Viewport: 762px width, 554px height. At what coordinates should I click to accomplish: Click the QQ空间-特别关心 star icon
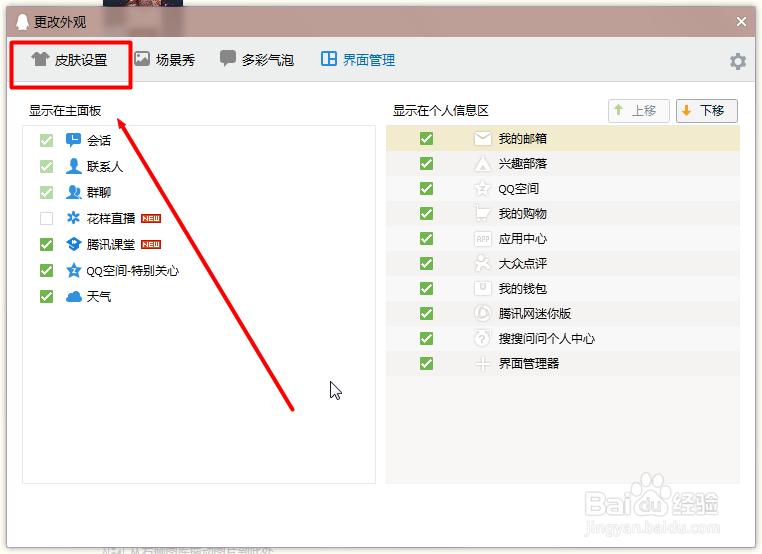pos(73,270)
